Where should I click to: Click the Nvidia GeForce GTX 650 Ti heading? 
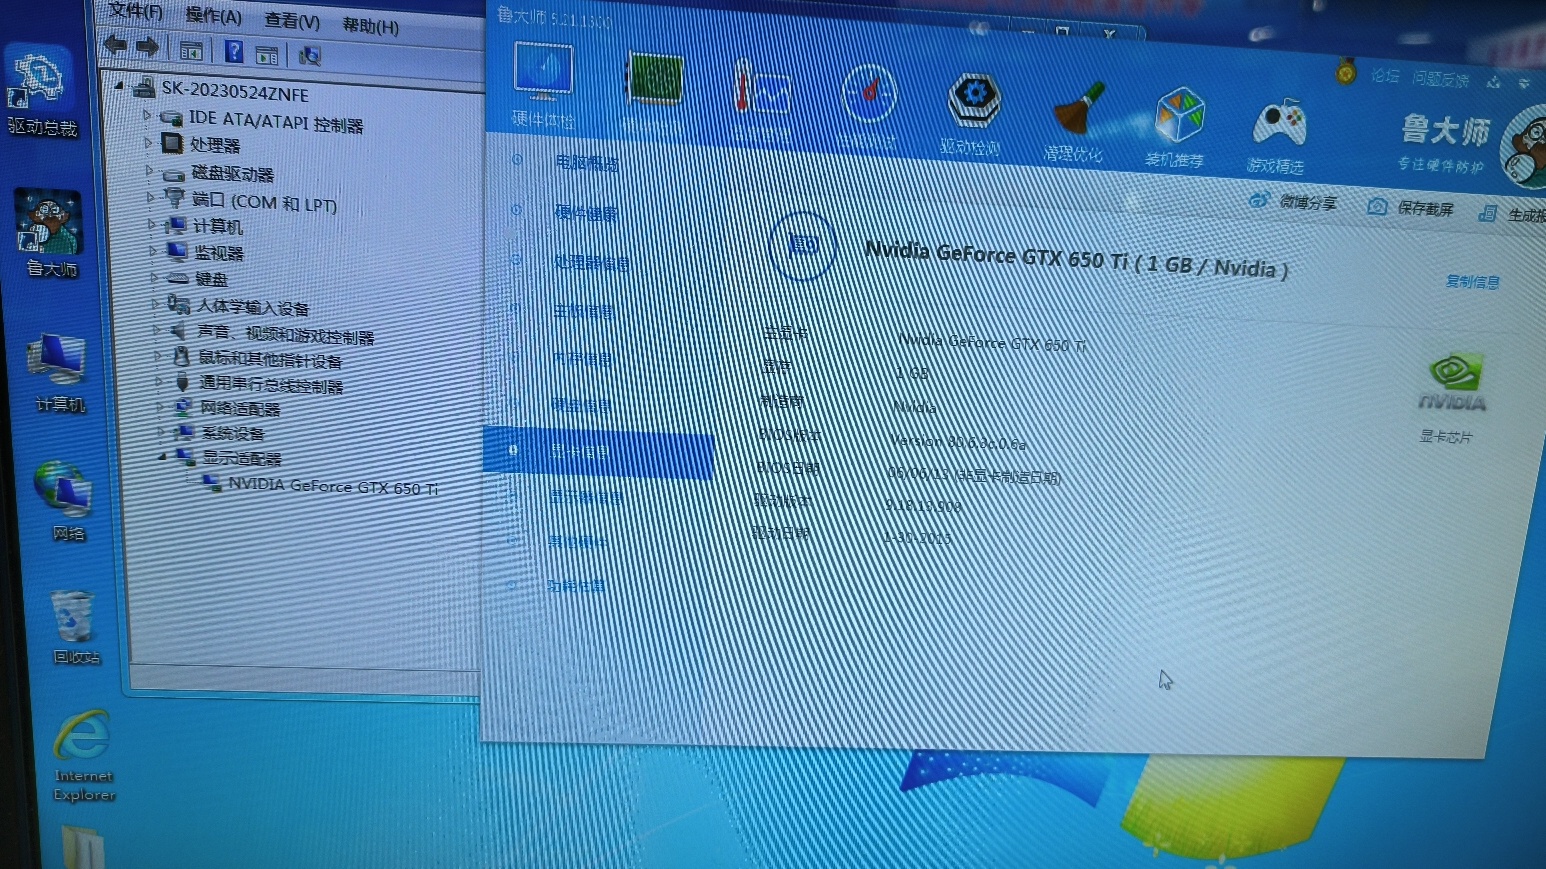pyautogui.click(x=1076, y=259)
